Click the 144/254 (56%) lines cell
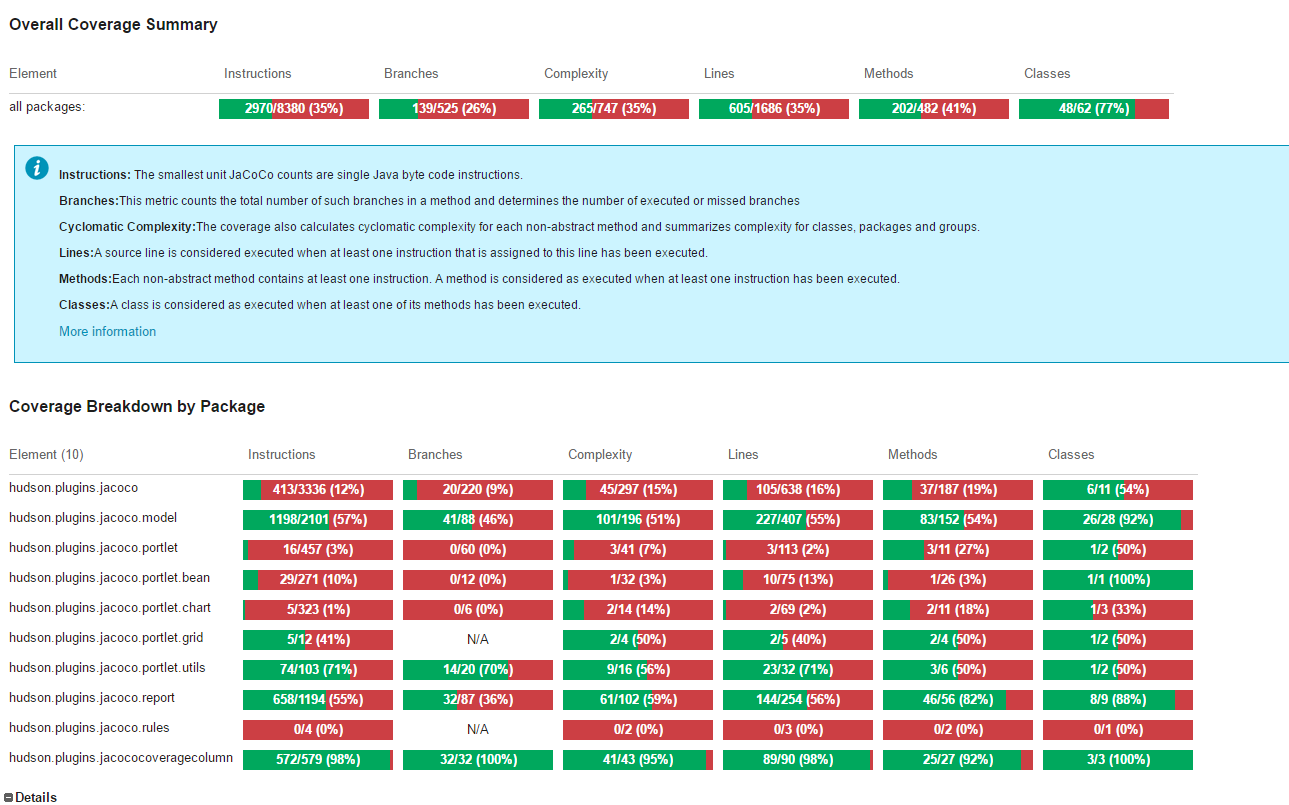 798,700
